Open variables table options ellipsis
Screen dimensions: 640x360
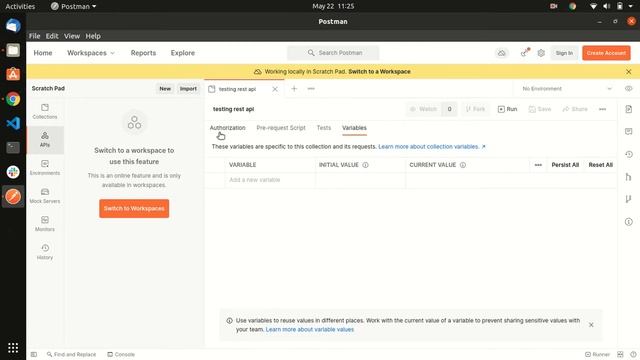click(x=538, y=165)
